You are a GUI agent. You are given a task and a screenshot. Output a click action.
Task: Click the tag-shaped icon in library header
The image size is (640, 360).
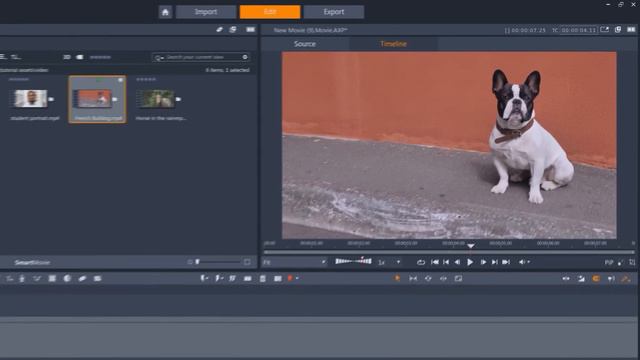(x=220, y=29)
